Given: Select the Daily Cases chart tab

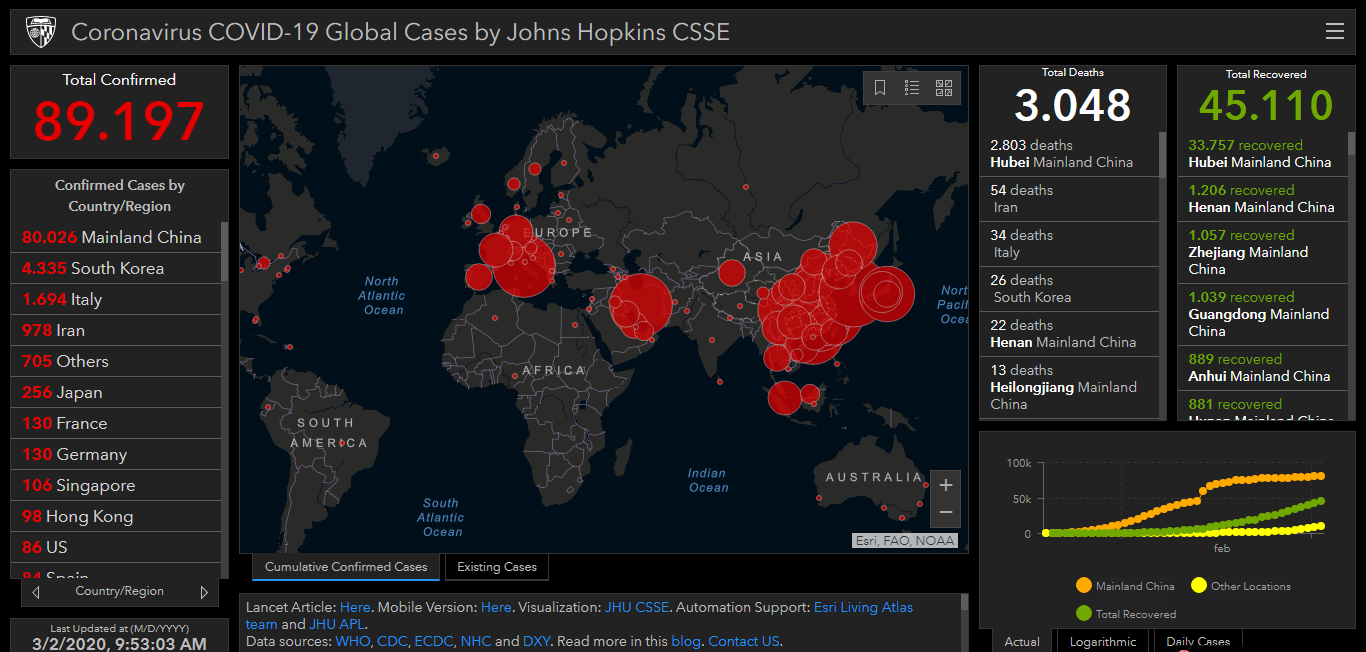Looking at the screenshot, I should click(x=1198, y=641).
